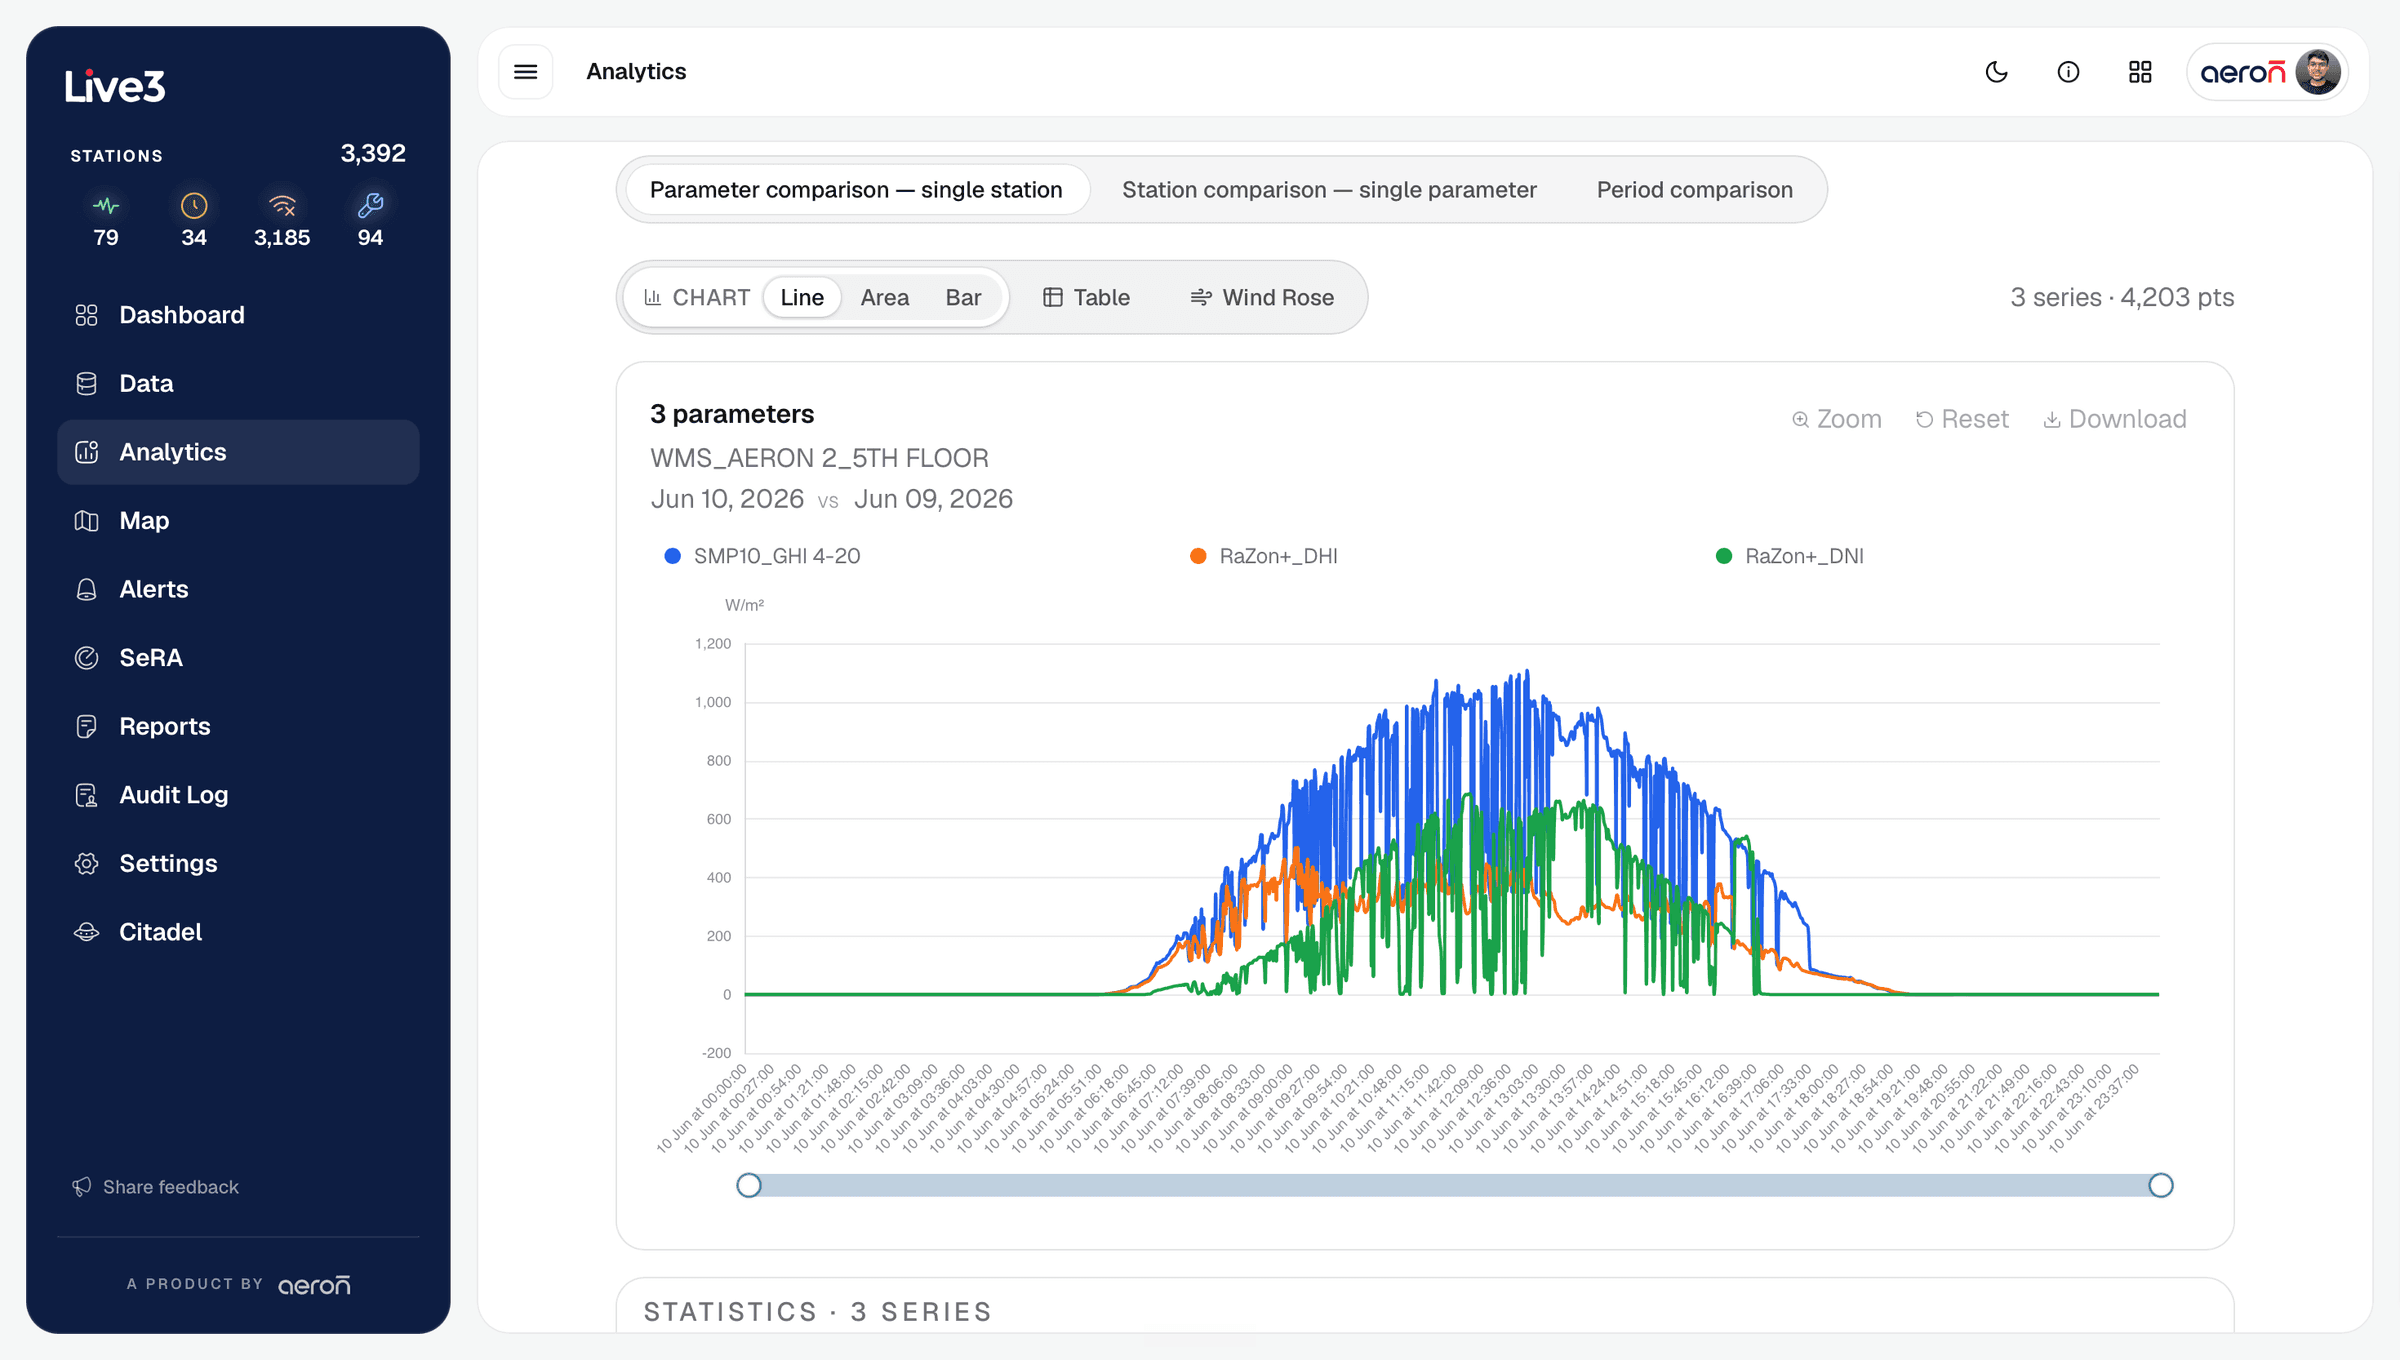Image resolution: width=2400 pixels, height=1360 pixels.
Task: Toggle RaZon+_DNI legend series
Action: pos(1790,556)
